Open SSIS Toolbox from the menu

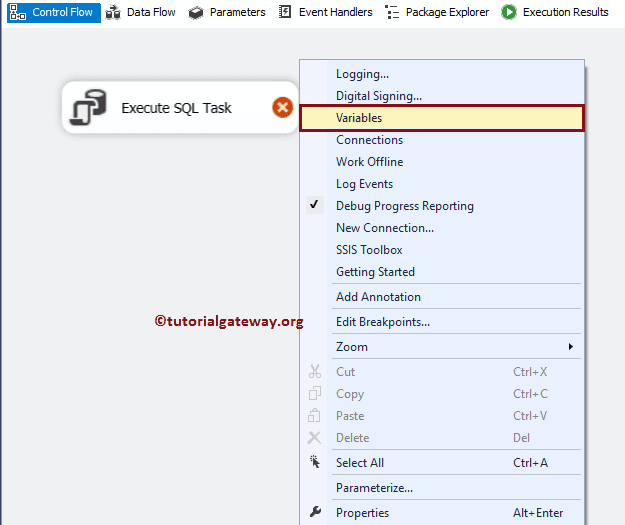[x=369, y=250]
